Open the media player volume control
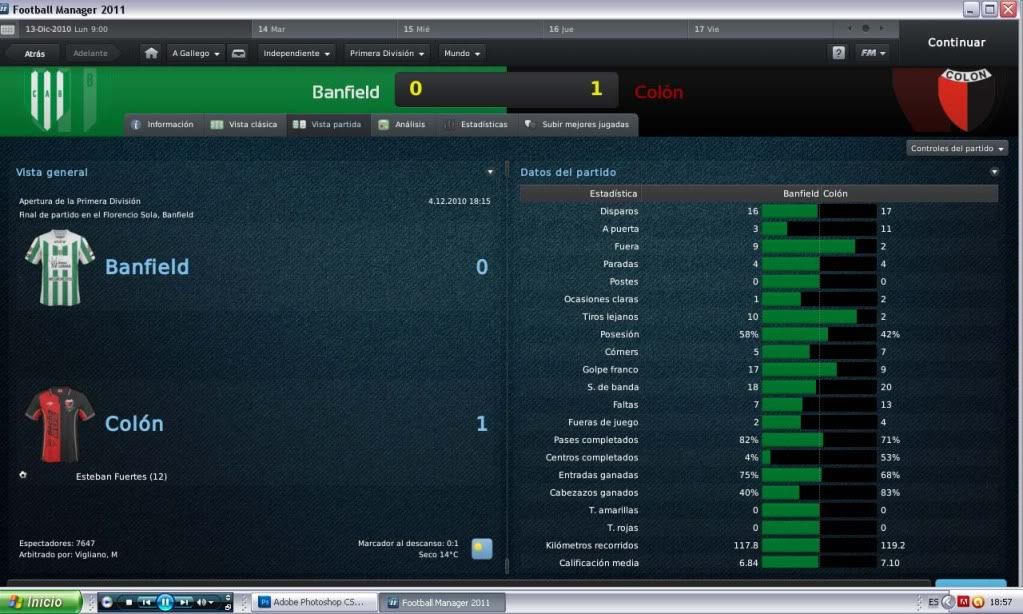 [x=205, y=602]
